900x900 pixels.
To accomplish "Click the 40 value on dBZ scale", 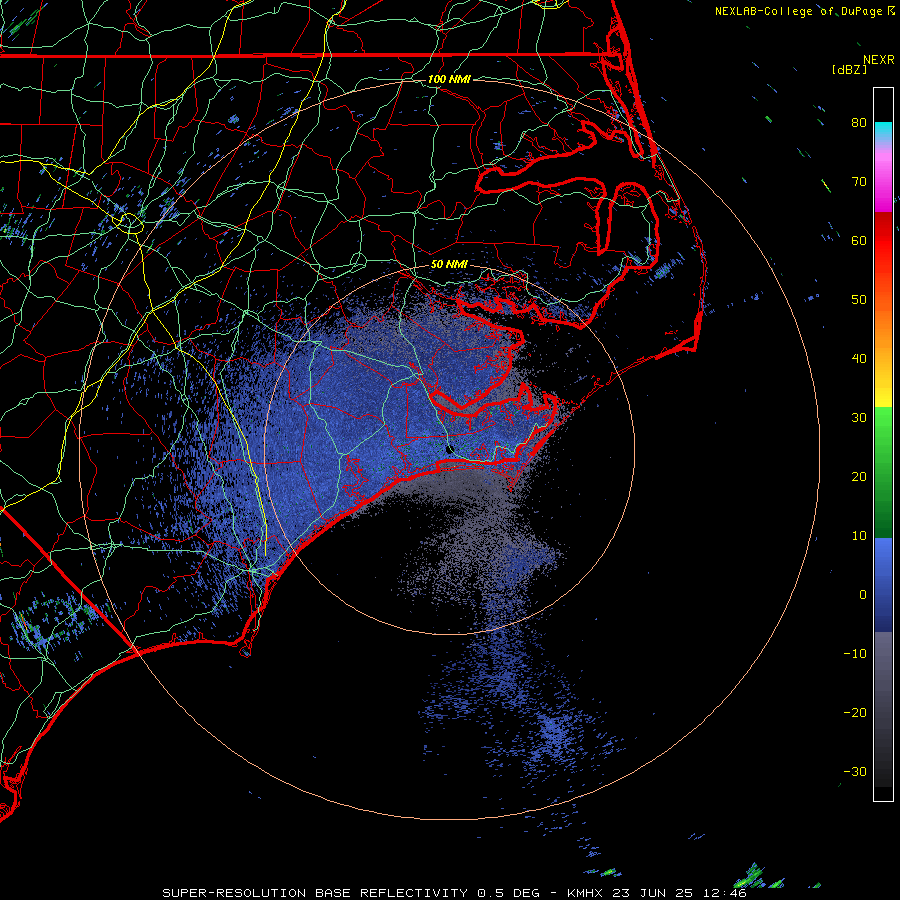I will 859,359.
